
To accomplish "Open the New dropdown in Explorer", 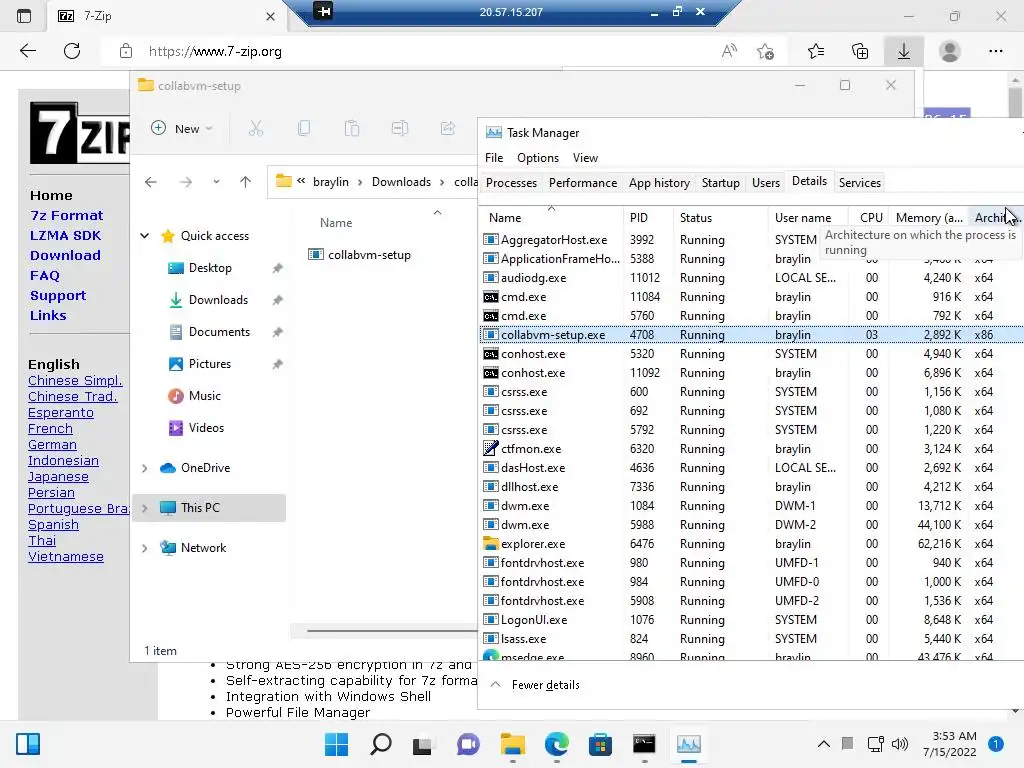I will pos(182,129).
